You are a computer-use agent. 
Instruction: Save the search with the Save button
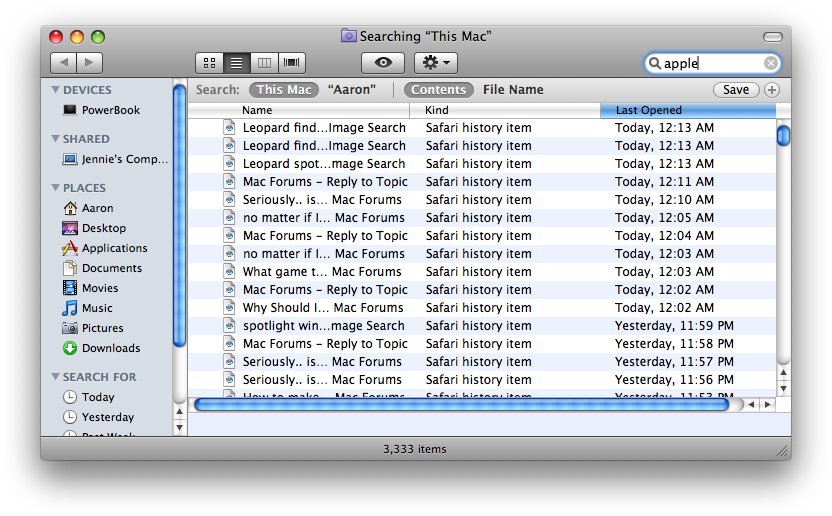(736, 90)
